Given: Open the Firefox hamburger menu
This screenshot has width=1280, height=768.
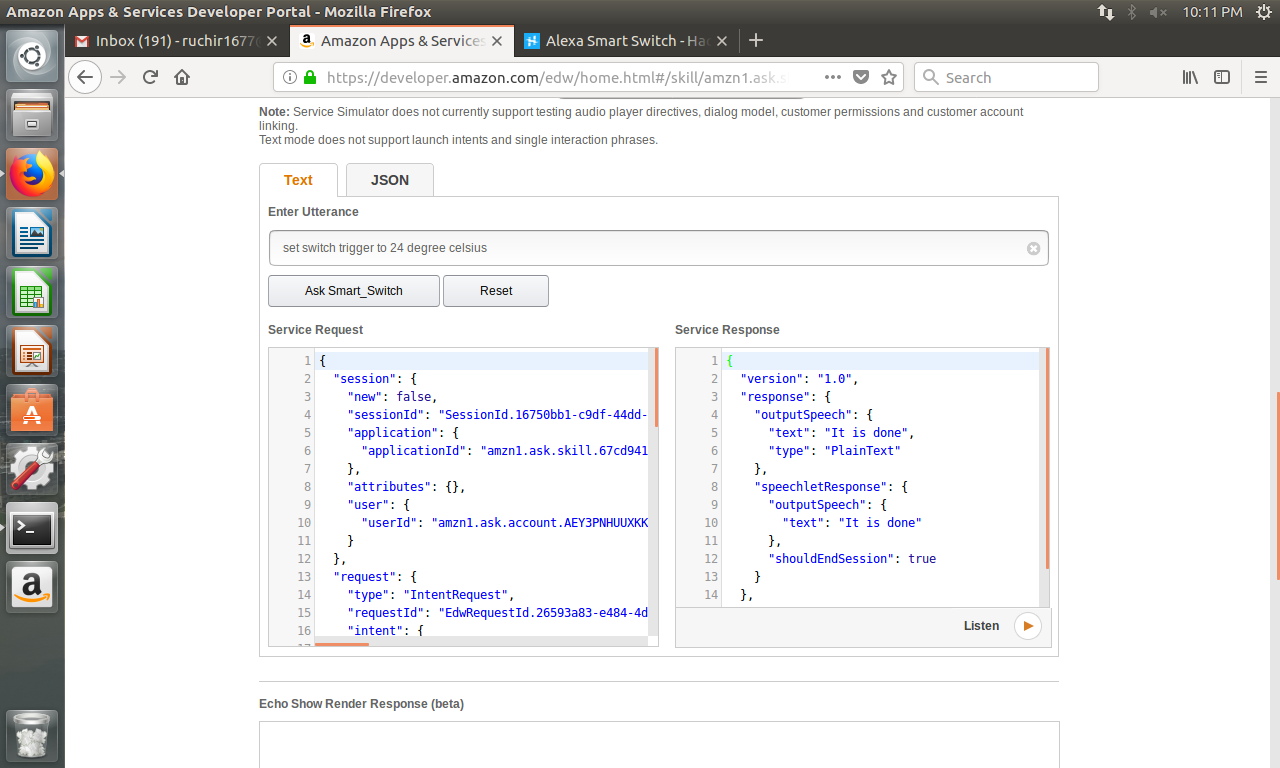Looking at the screenshot, I should [1261, 77].
